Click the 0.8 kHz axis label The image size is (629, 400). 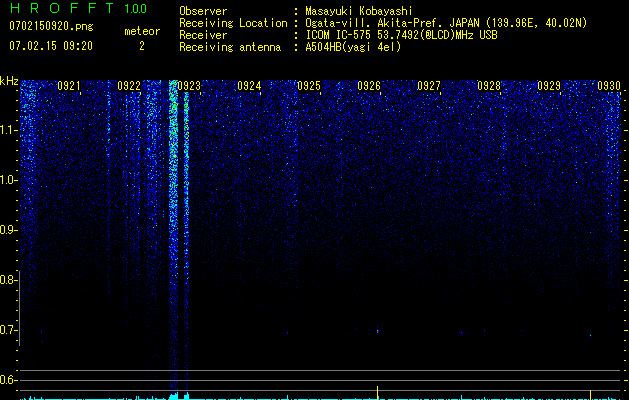point(8,280)
